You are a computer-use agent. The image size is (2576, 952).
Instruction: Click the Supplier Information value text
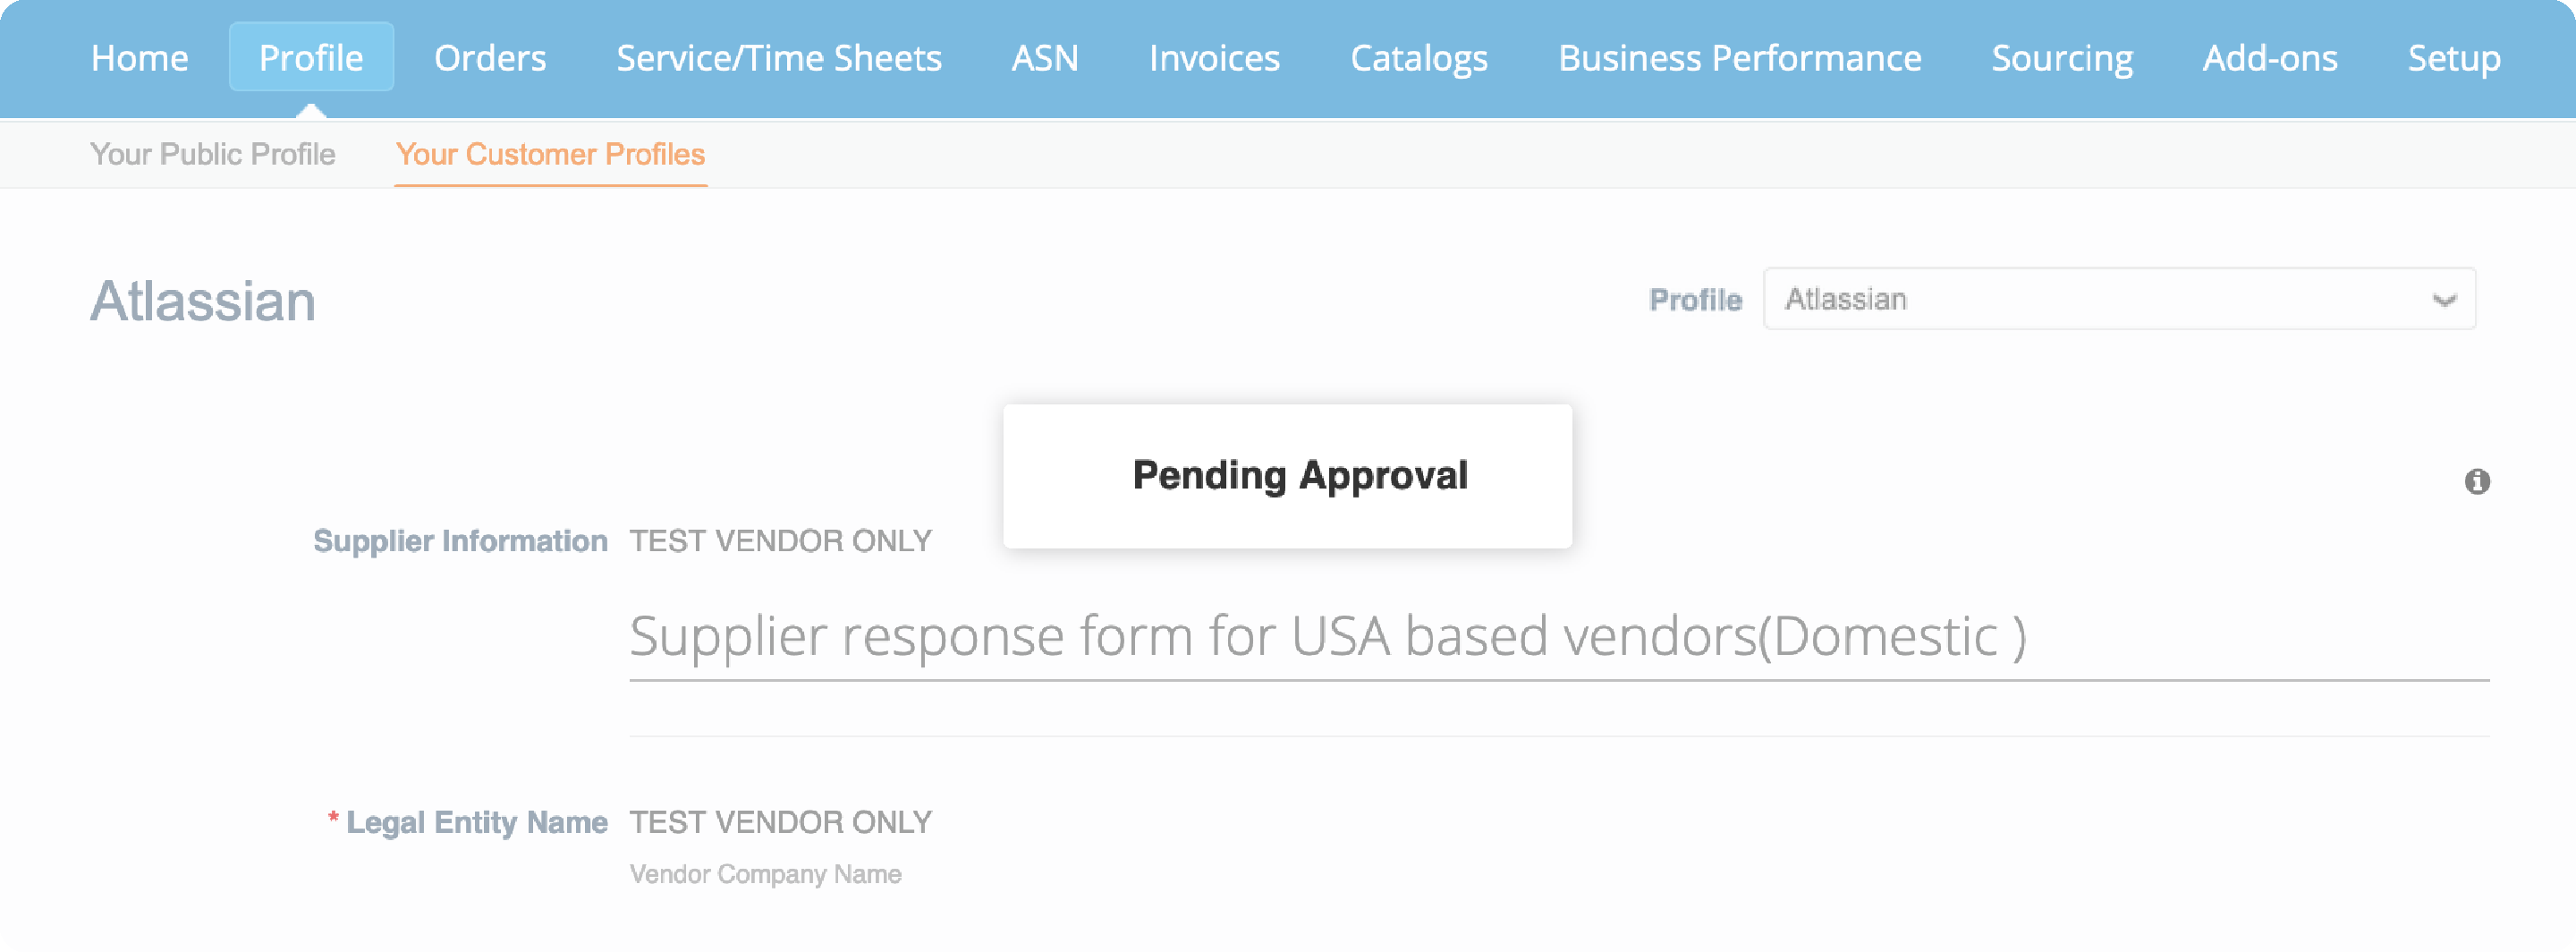click(x=780, y=541)
